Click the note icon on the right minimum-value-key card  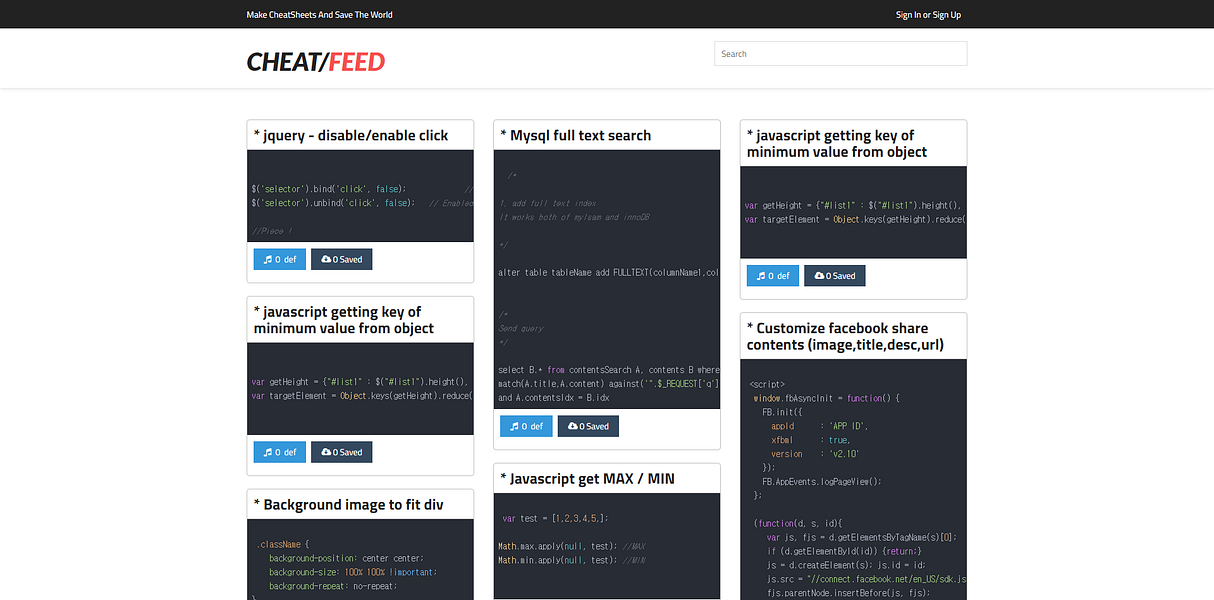pyautogui.click(x=759, y=275)
